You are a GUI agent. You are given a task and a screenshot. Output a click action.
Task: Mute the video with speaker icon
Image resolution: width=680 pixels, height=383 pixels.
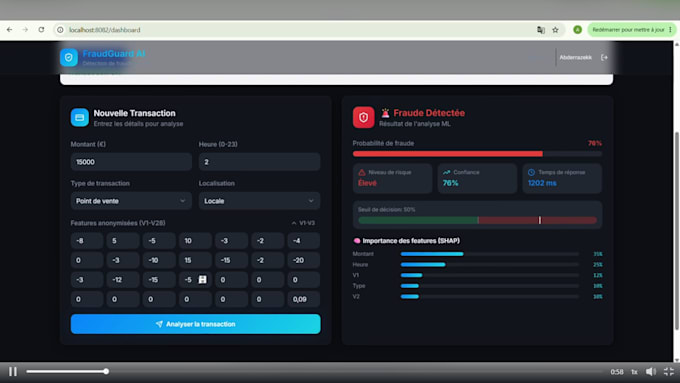tap(651, 372)
